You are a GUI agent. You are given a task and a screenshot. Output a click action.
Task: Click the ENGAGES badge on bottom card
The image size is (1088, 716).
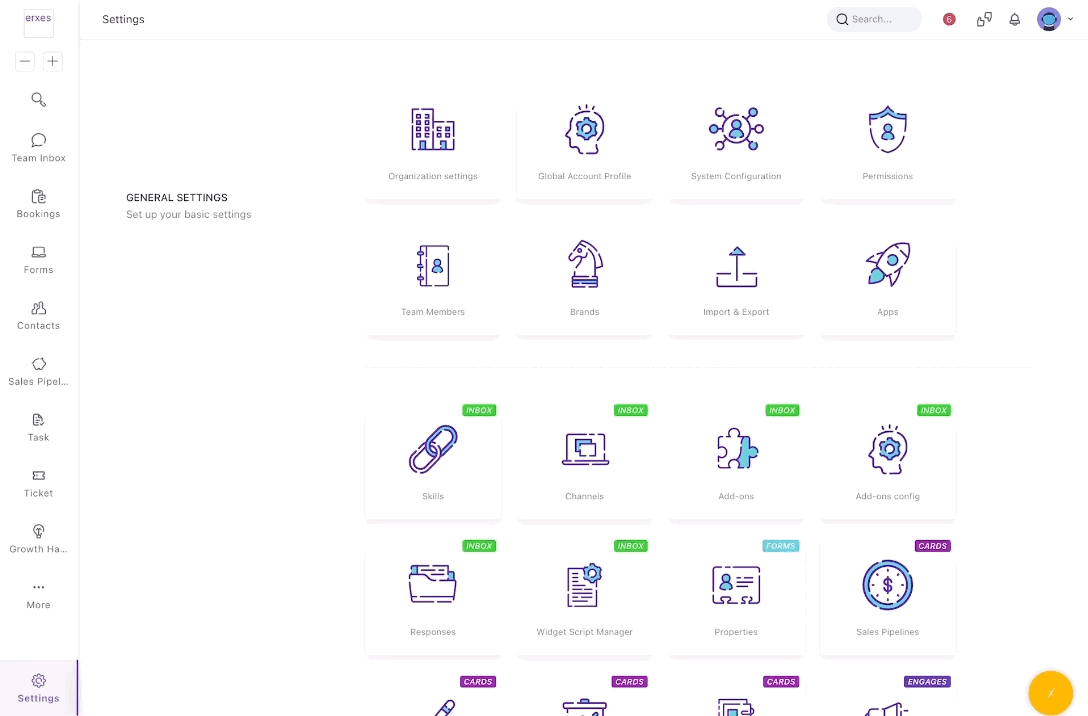(928, 682)
